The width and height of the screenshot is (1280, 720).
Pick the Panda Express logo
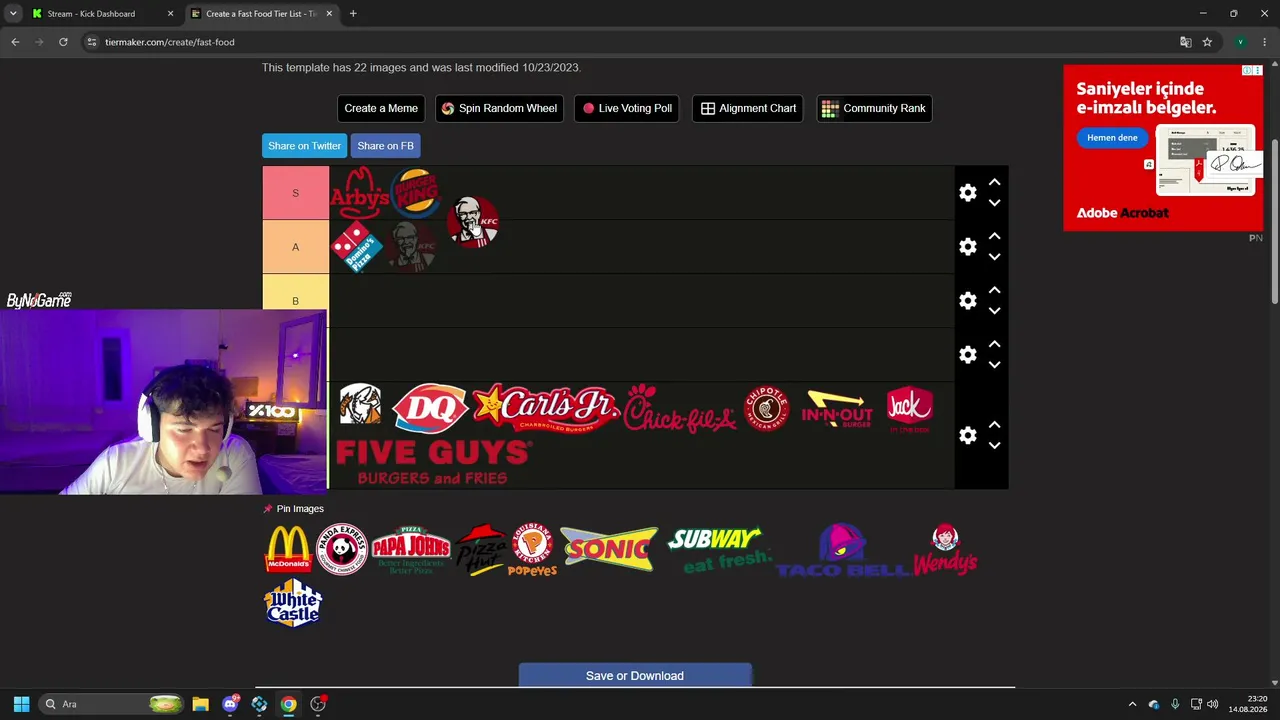[x=342, y=549]
